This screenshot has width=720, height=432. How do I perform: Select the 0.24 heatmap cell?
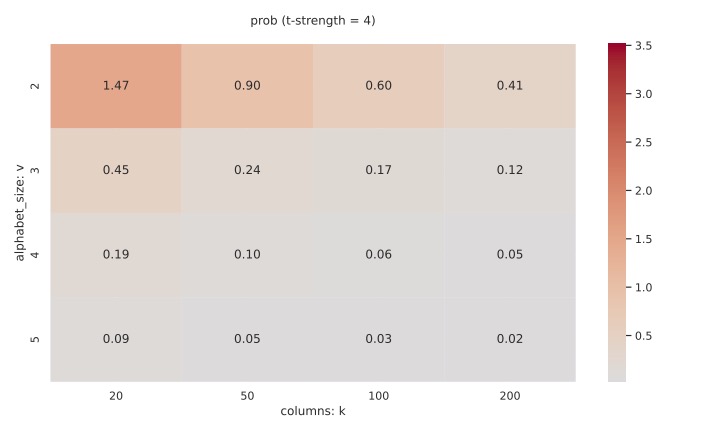click(x=247, y=170)
